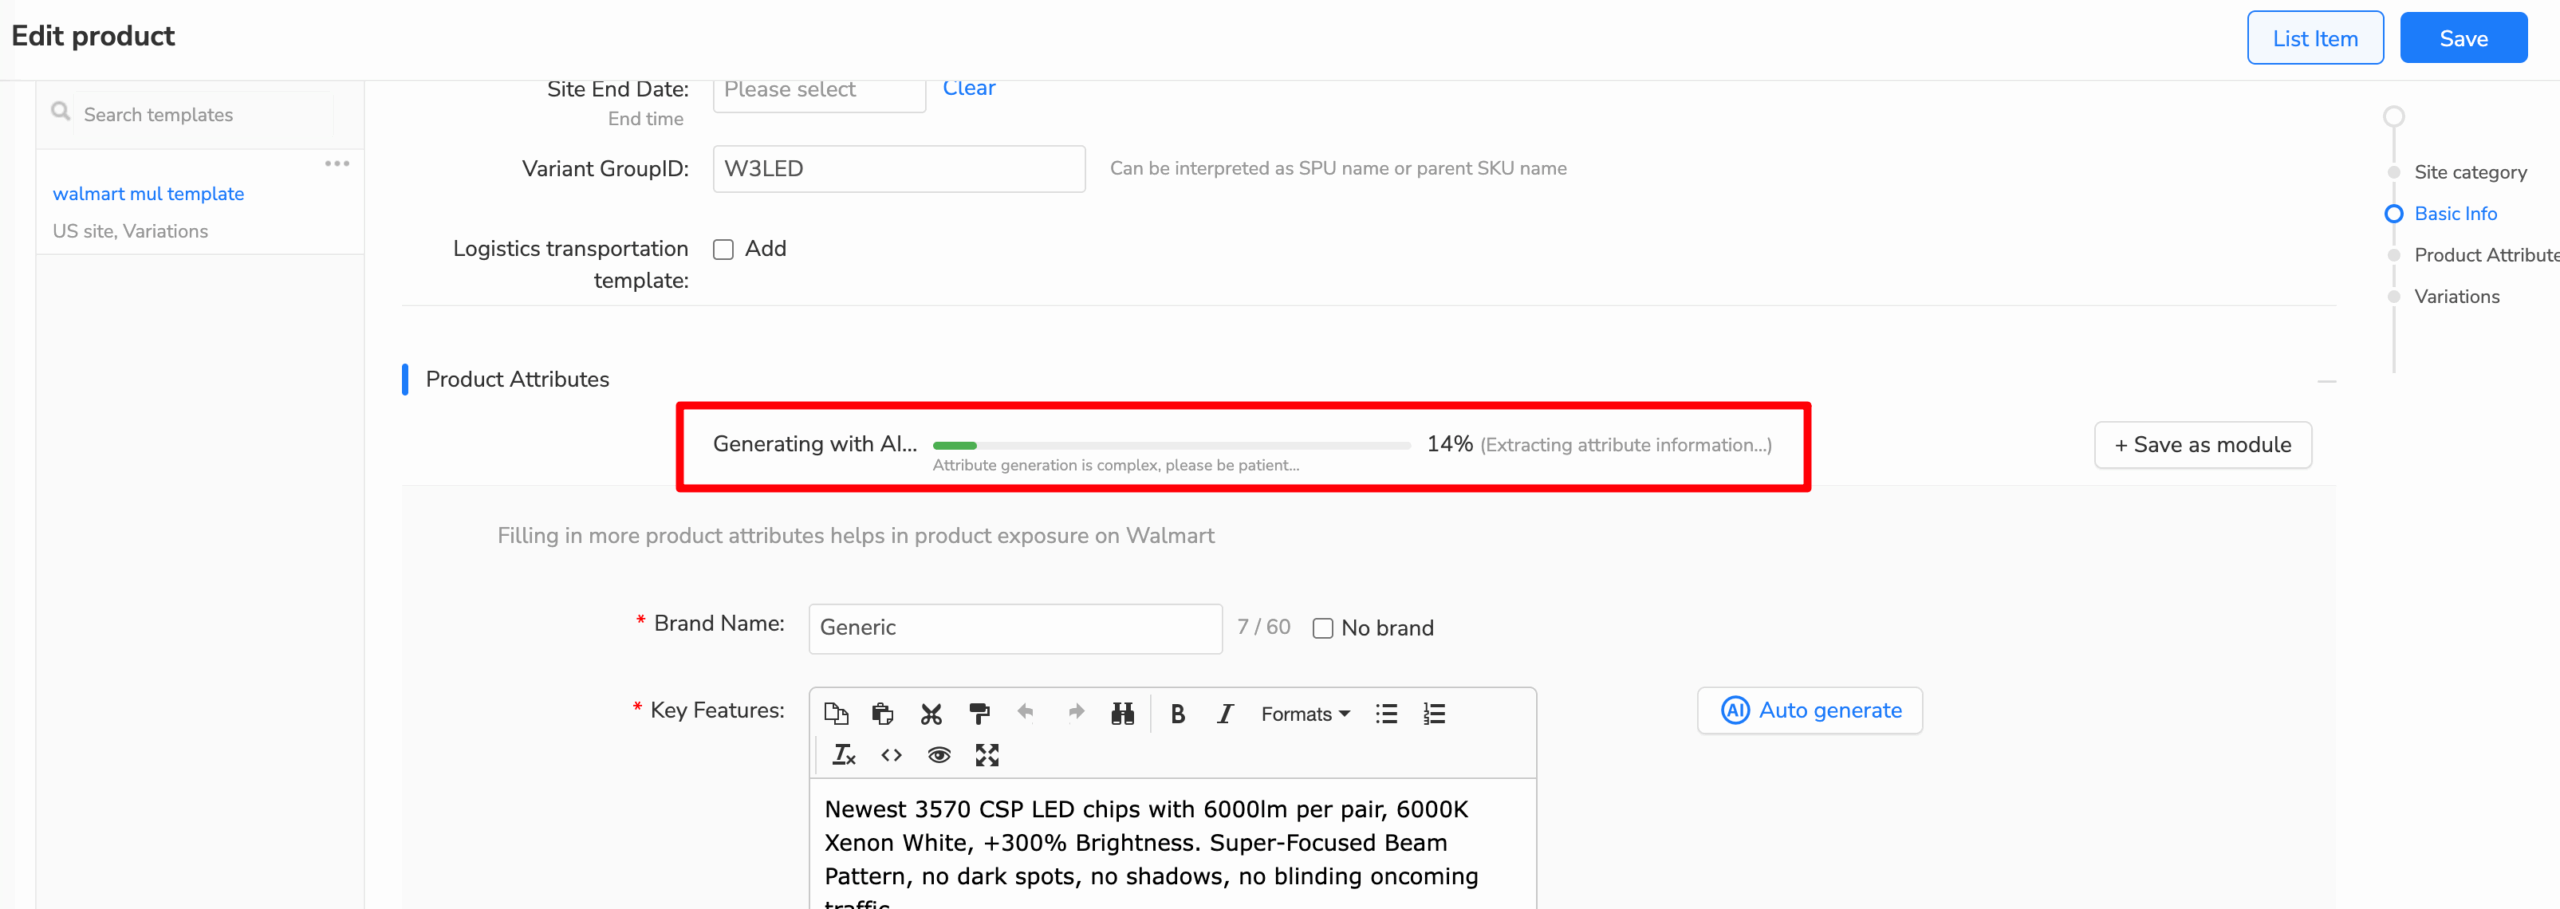Click the preview eye icon
The height and width of the screenshot is (909, 2560).
coord(938,755)
